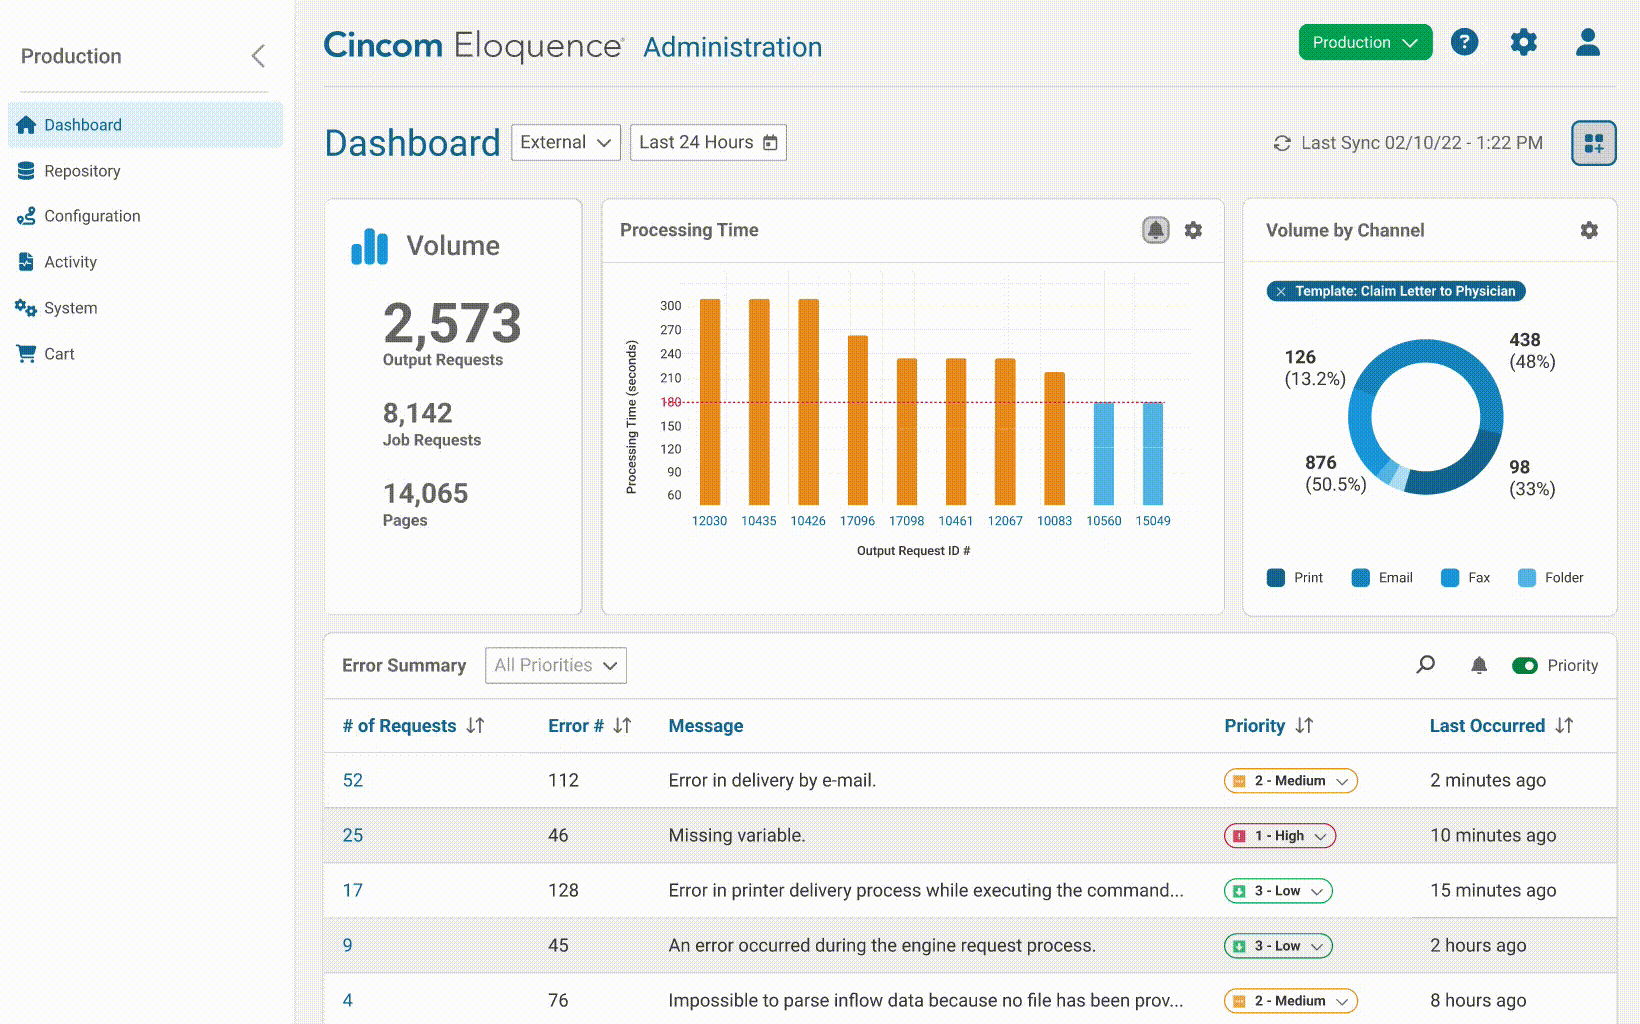Click bar for request ID 12030
Screen dimensions: 1640x1024
tap(710, 402)
